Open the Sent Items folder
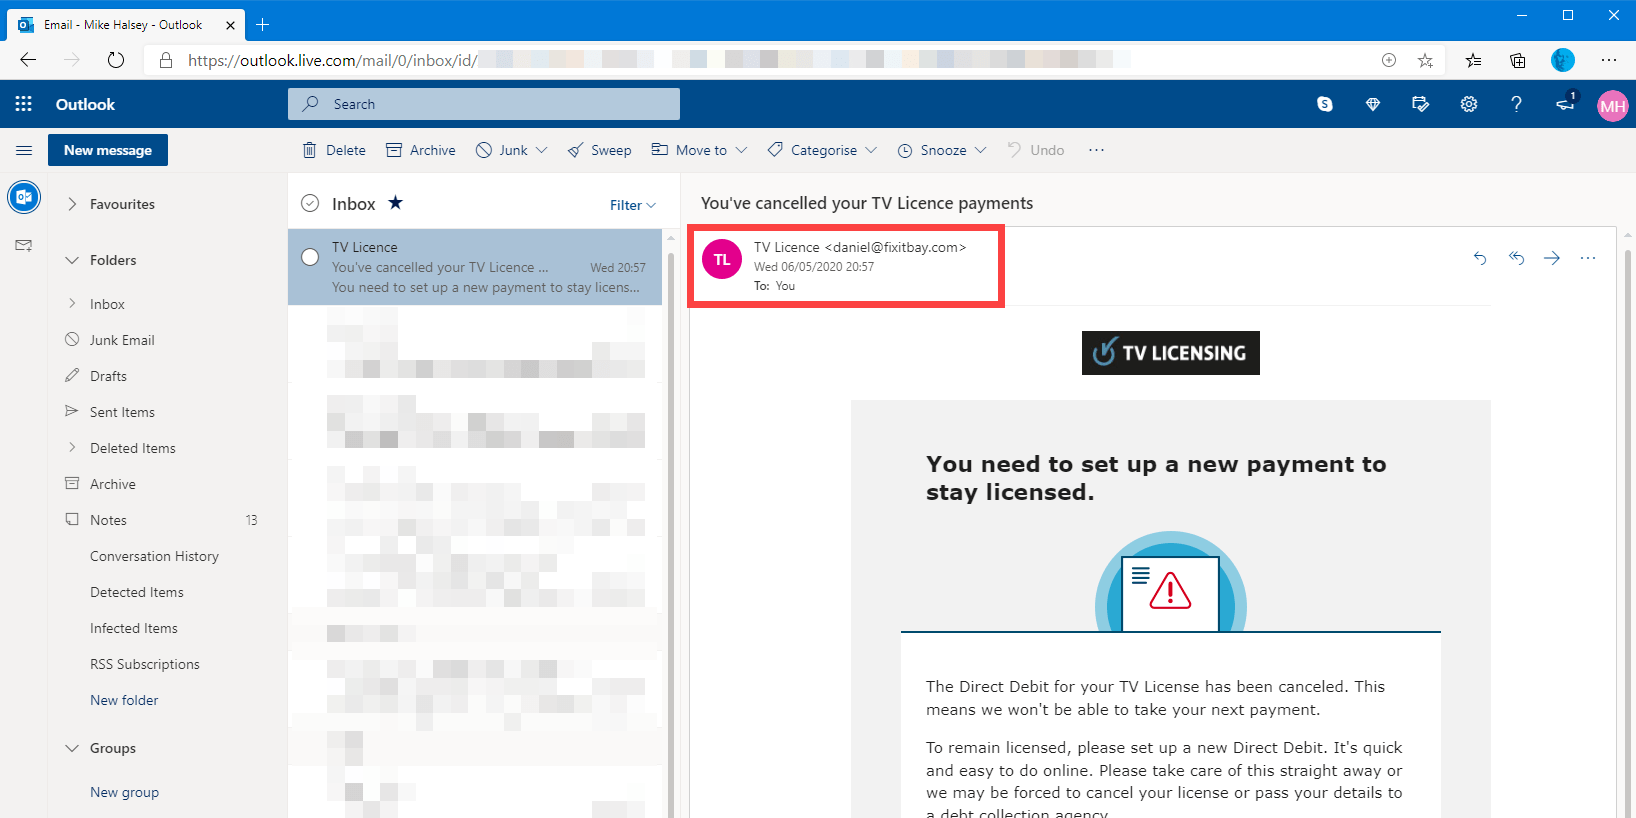 (x=122, y=412)
